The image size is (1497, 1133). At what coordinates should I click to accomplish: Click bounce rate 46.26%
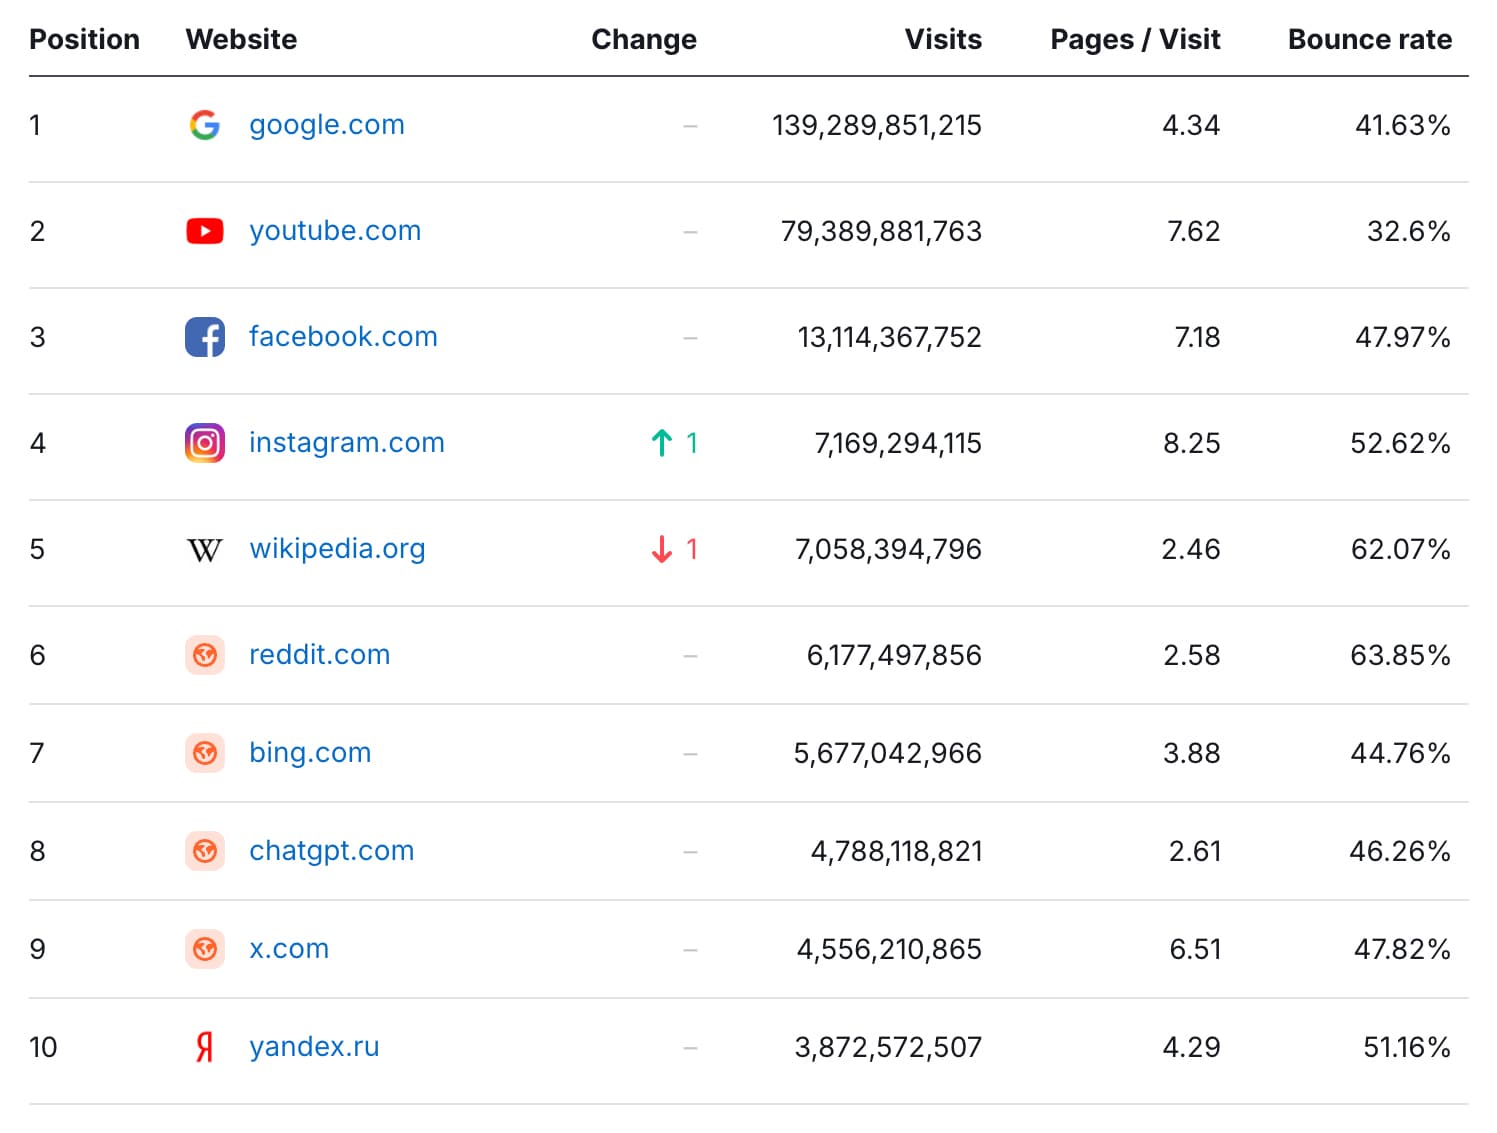pyautogui.click(x=1400, y=851)
